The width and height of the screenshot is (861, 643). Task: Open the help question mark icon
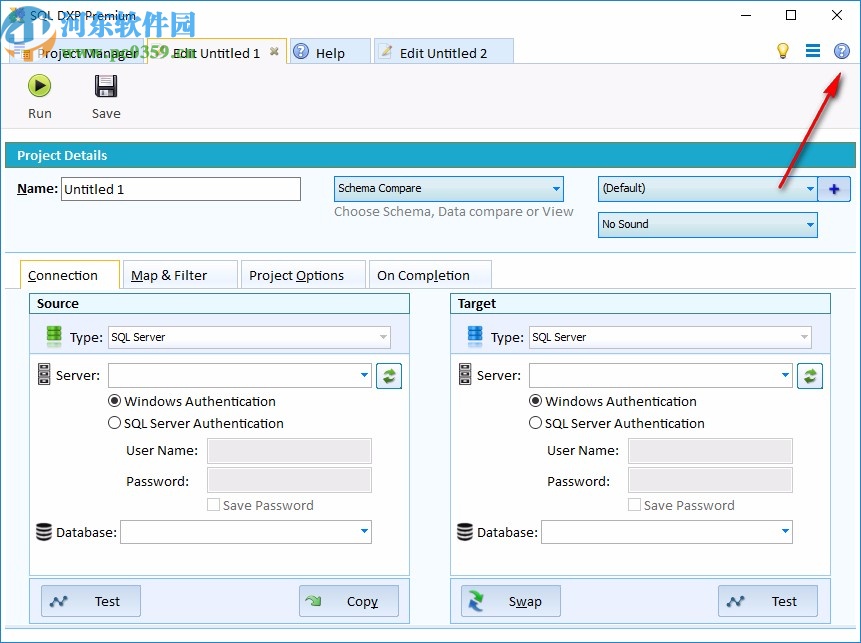pyautogui.click(x=841, y=51)
